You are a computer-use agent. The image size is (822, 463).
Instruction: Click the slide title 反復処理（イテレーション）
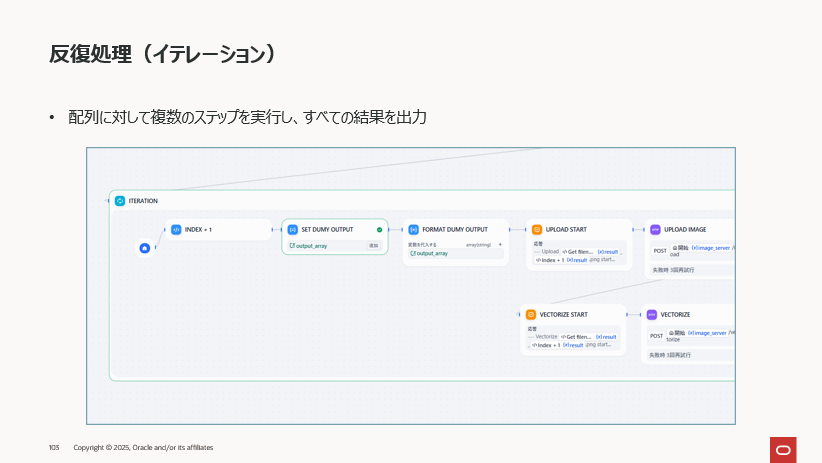tap(163, 54)
